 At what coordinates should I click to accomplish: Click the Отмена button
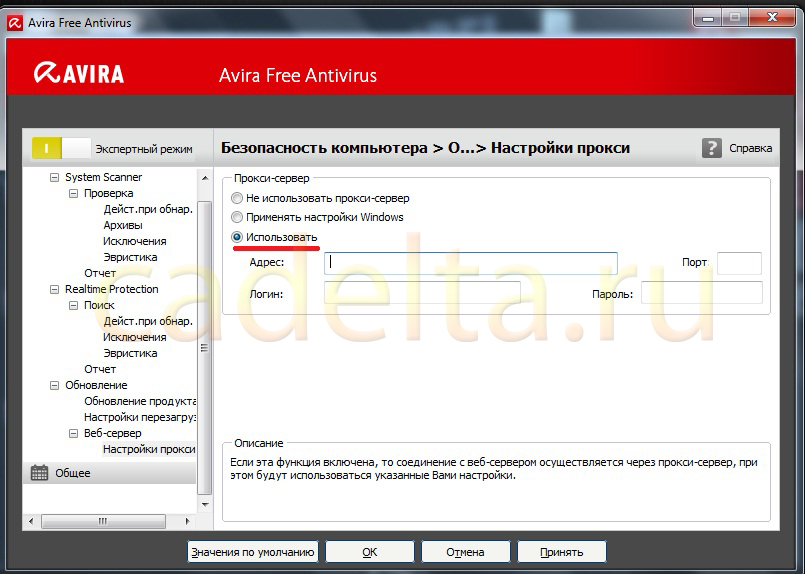tap(465, 552)
